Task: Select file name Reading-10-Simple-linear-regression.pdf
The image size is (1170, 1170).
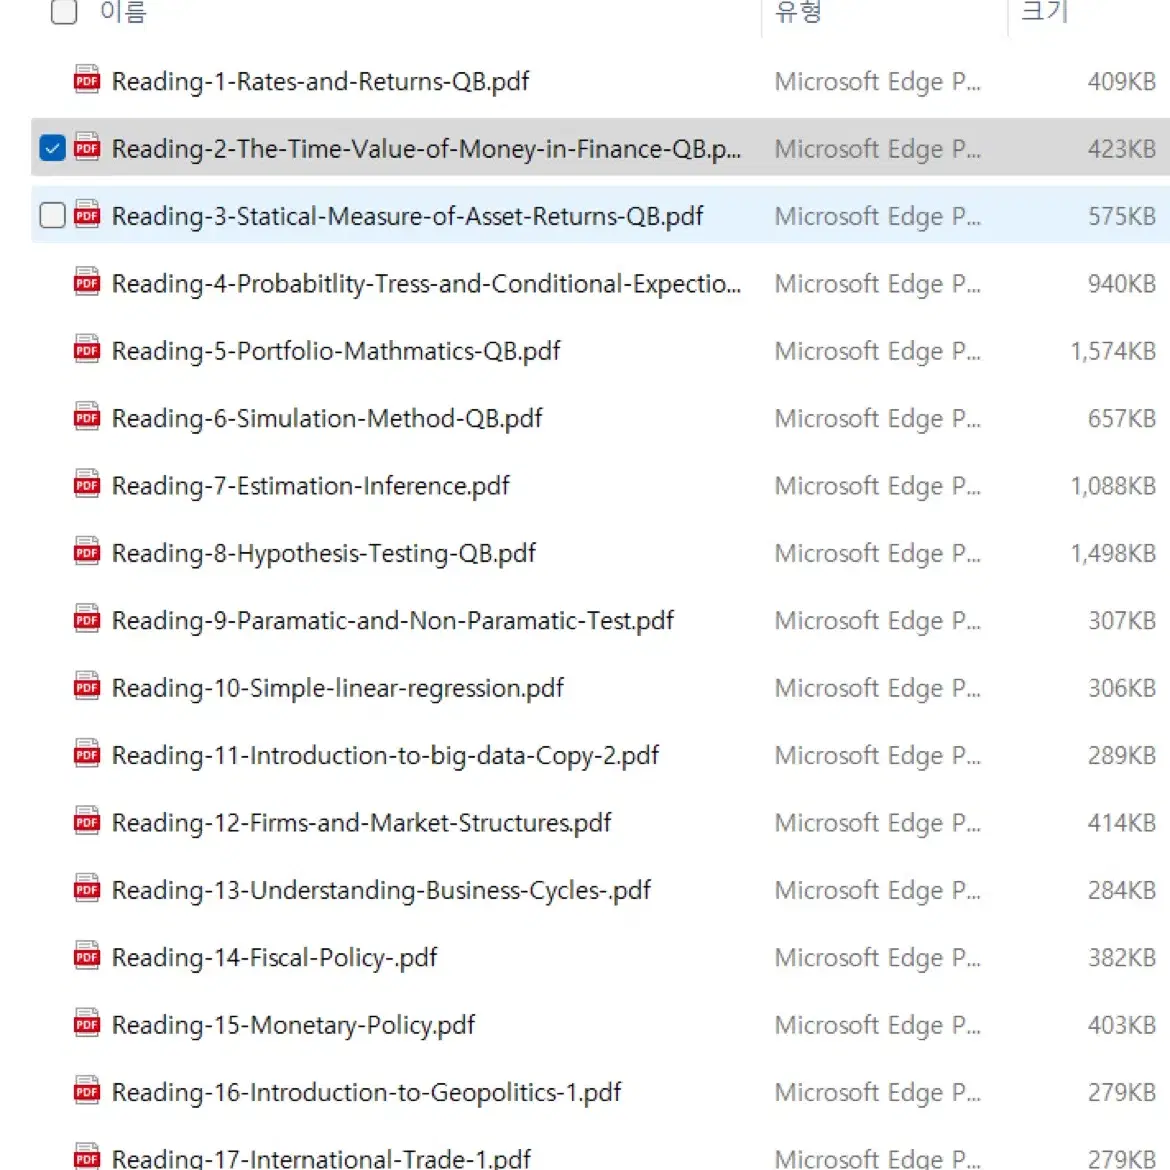Action: tap(337, 688)
